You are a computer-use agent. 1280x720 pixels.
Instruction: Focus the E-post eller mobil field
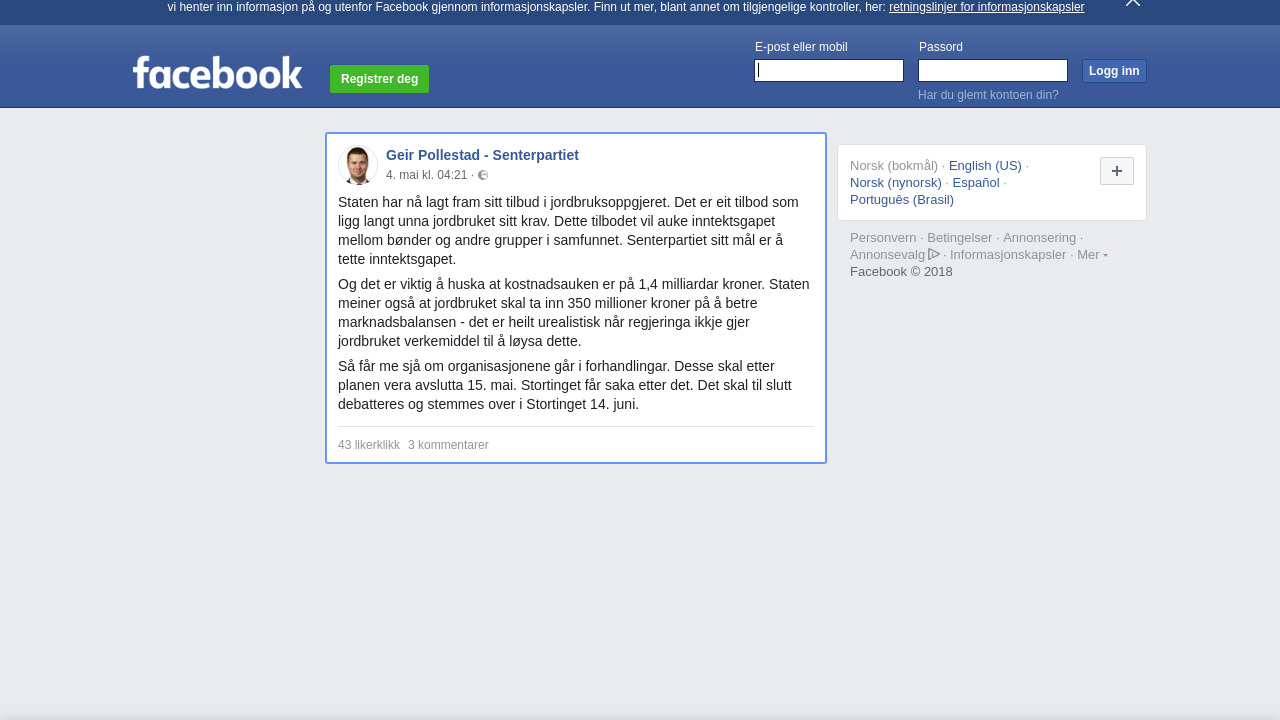click(829, 70)
